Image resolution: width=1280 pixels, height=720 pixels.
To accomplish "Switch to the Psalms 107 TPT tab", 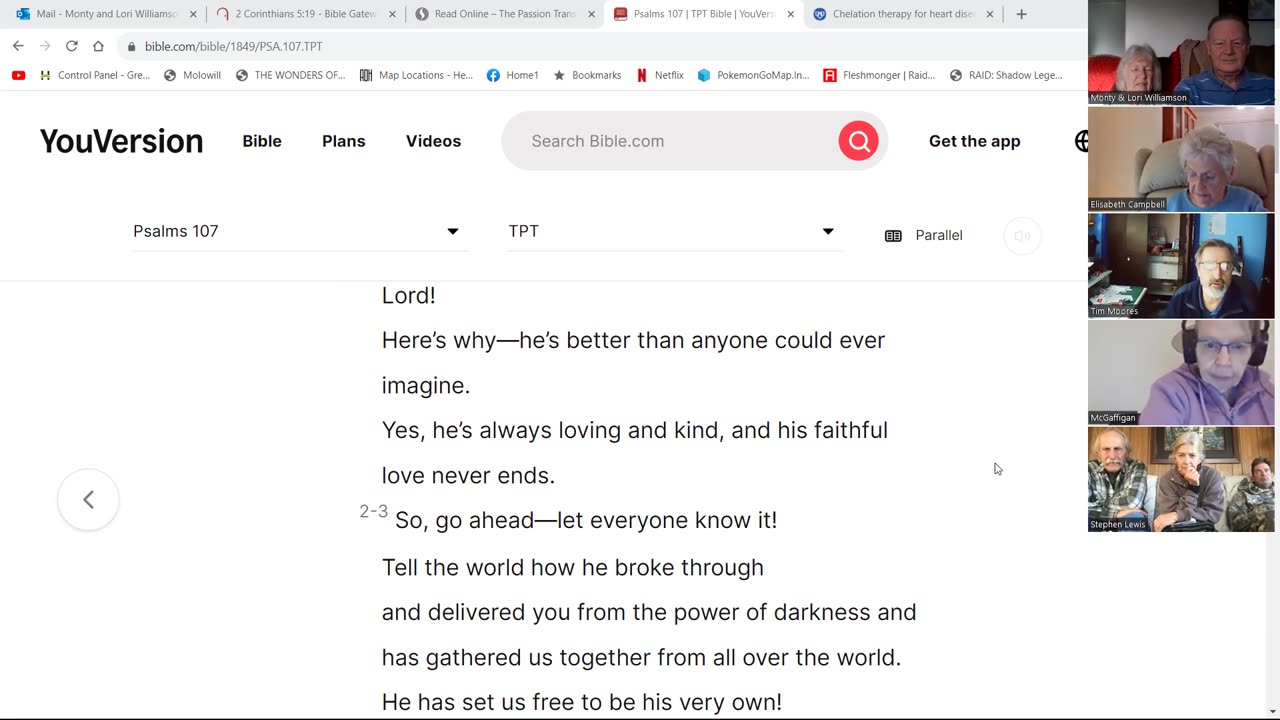I will pos(703,14).
